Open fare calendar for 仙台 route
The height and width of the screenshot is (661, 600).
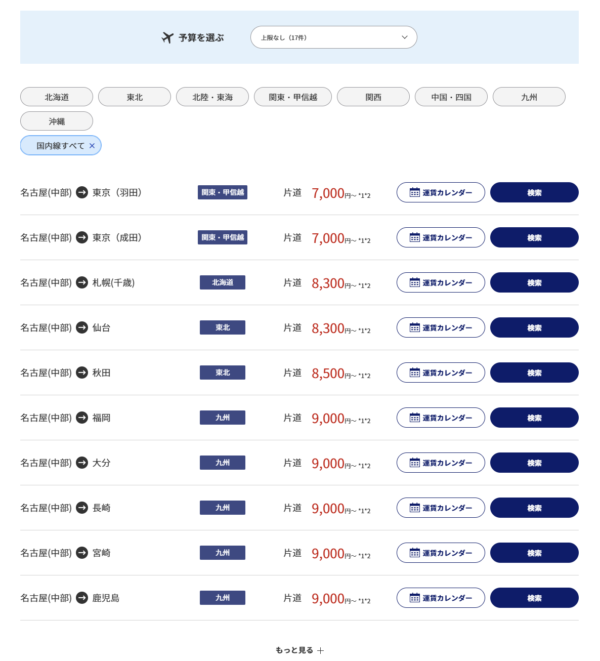(441, 328)
